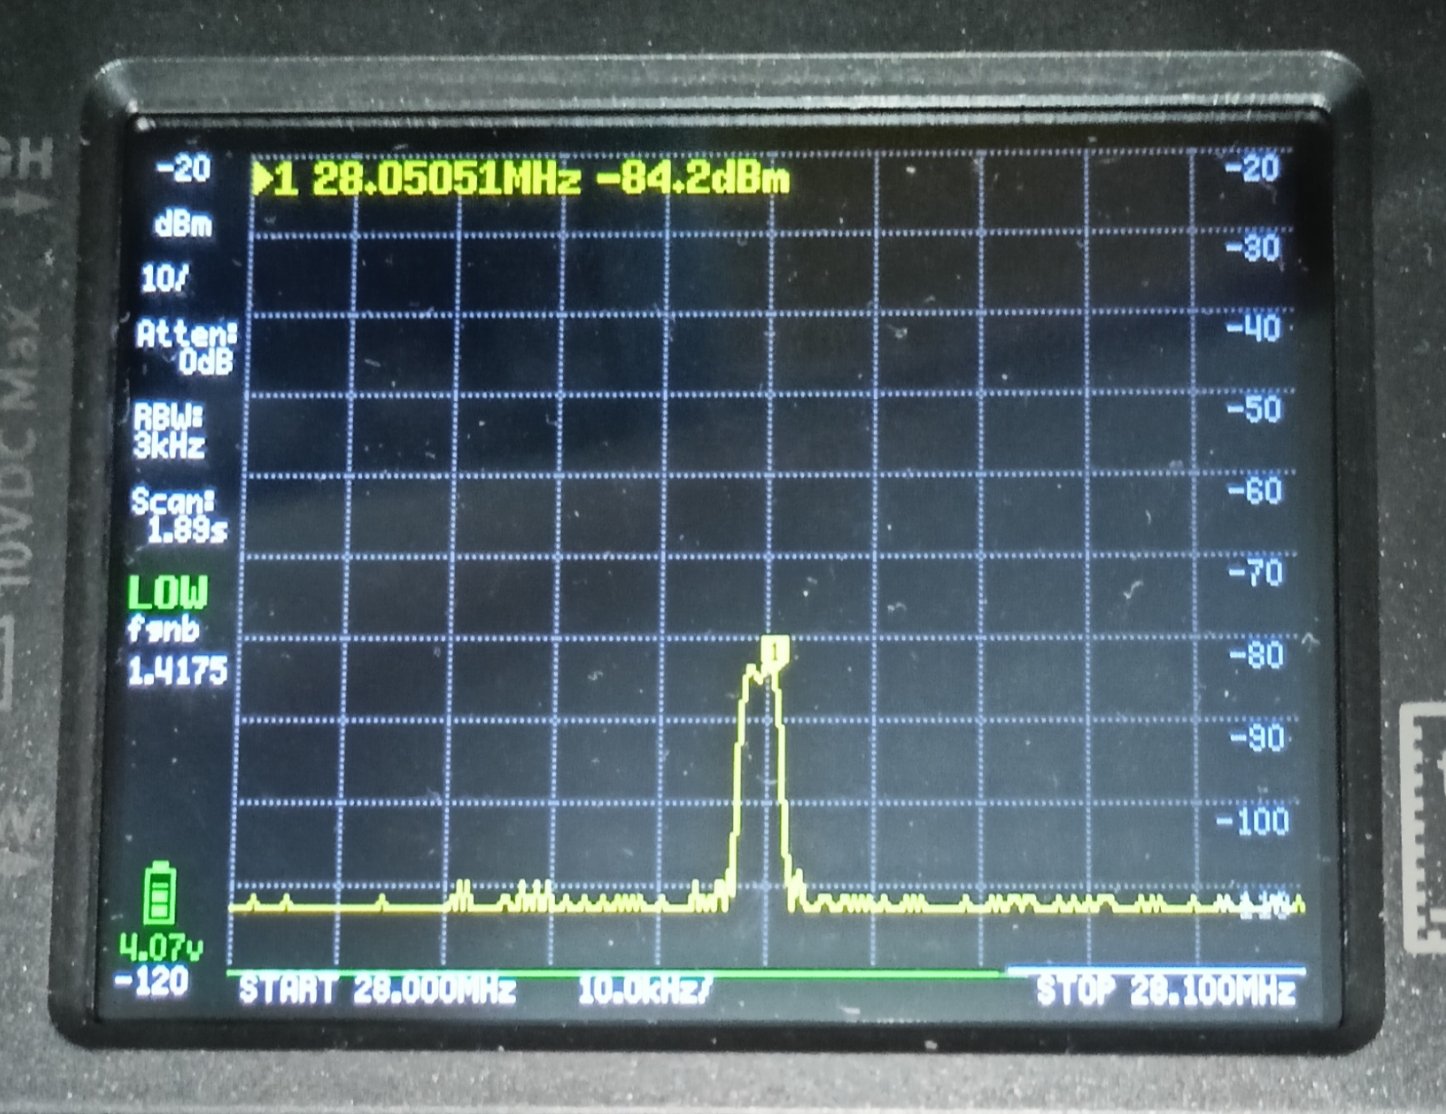Edit the START 28.000MHz frequency
This screenshot has height=1114, width=1446.
click(377, 991)
